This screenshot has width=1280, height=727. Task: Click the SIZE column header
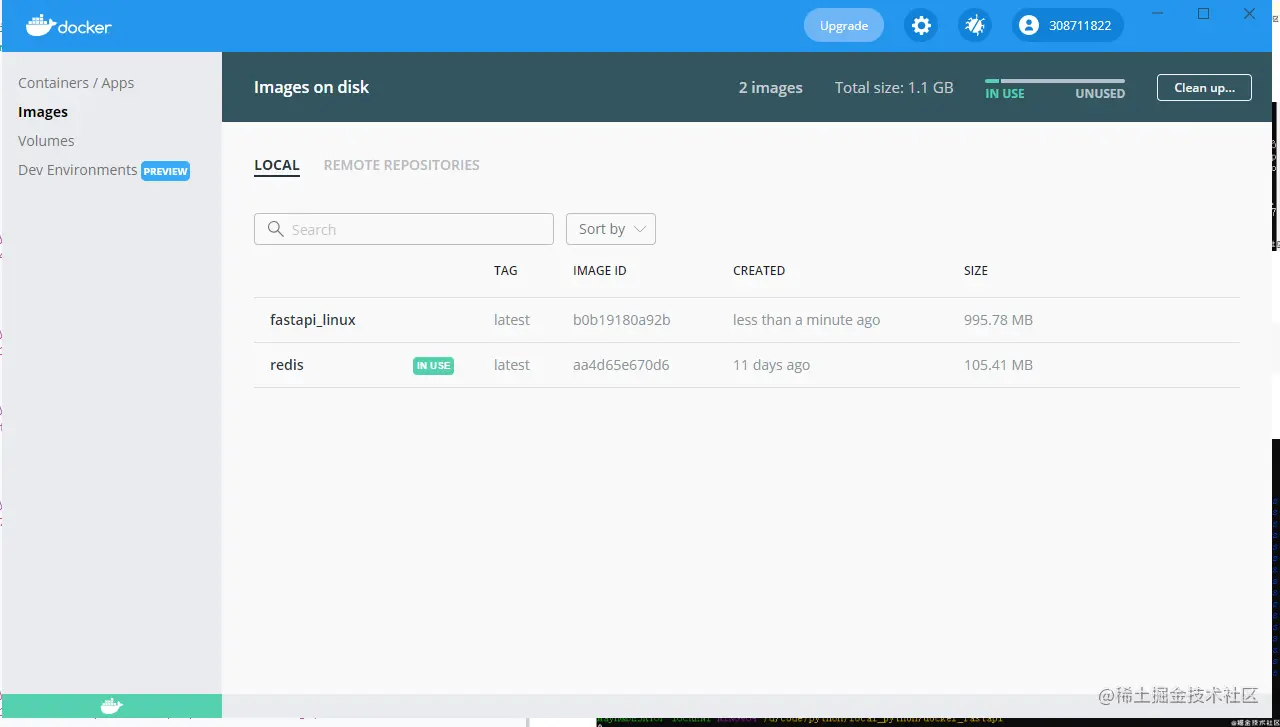point(976,271)
